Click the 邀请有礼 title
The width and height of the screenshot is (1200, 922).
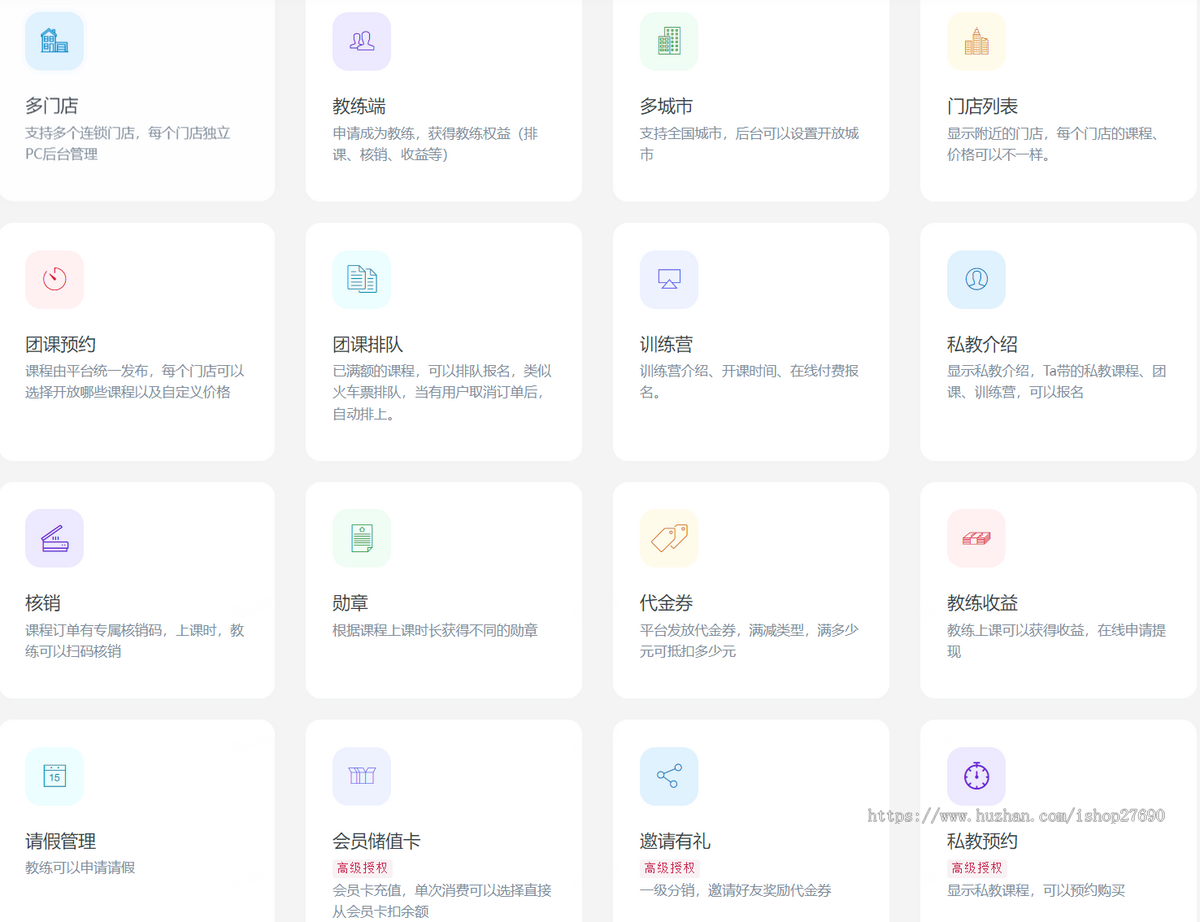(x=675, y=841)
